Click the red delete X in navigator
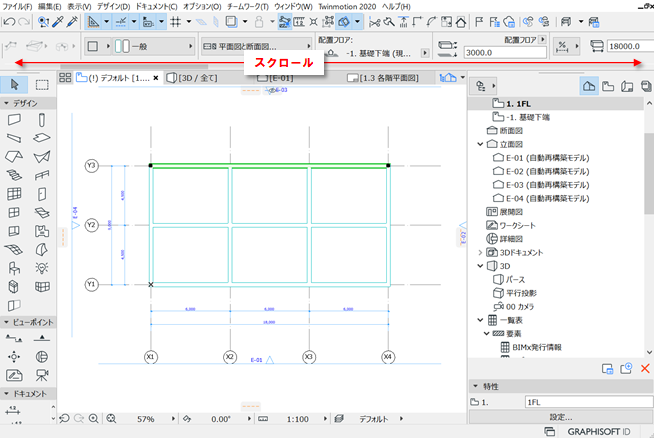This screenshot has height=438, width=658. 645,368
